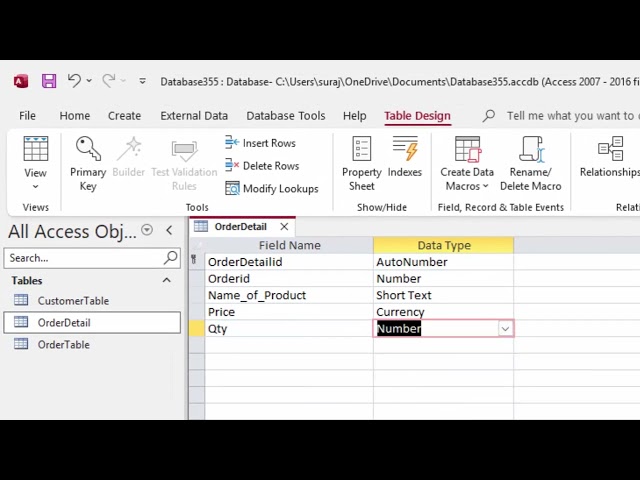
Task: Click the OrderDetail document tab
Action: (x=241, y=227)
